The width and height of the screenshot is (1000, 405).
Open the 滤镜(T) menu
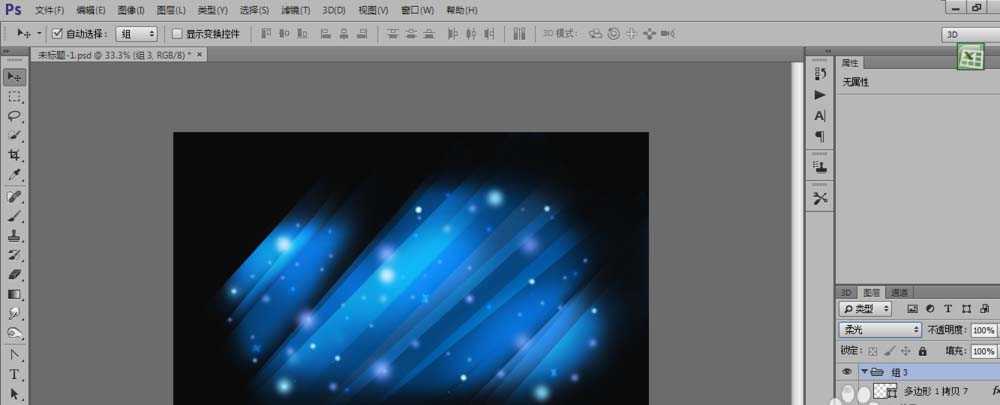(293, 10)
